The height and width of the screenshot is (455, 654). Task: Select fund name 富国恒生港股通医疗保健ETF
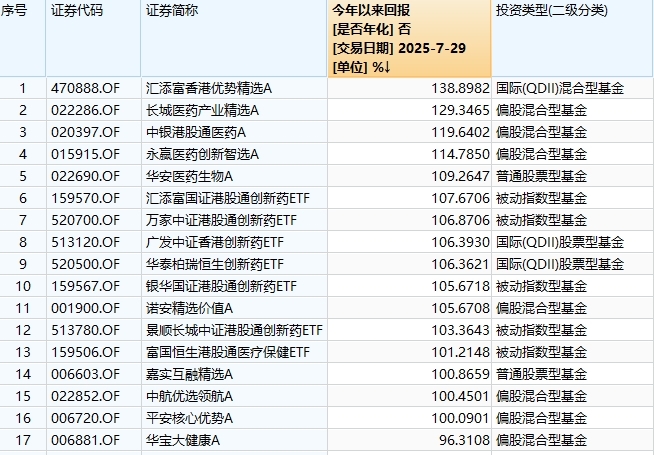pos(228,352)
